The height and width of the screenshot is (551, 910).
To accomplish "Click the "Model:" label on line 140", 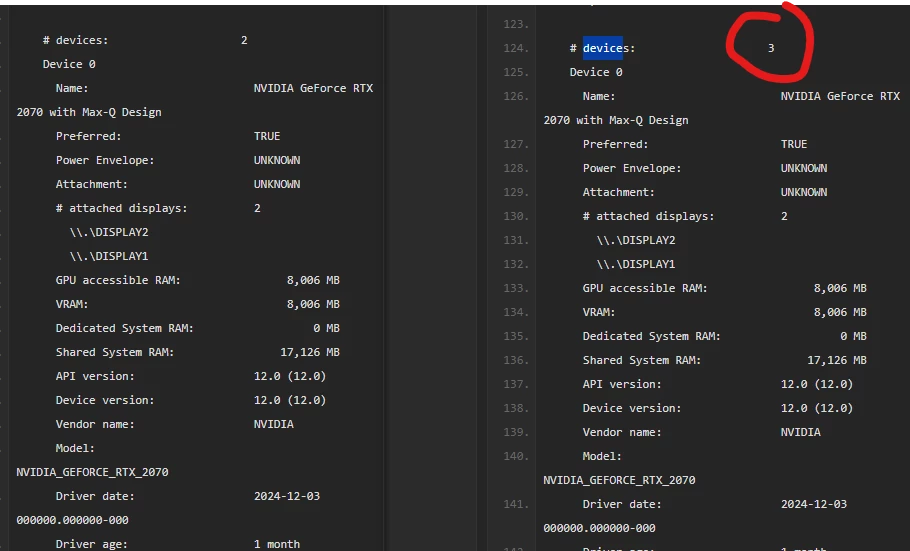I will point(602,456).
